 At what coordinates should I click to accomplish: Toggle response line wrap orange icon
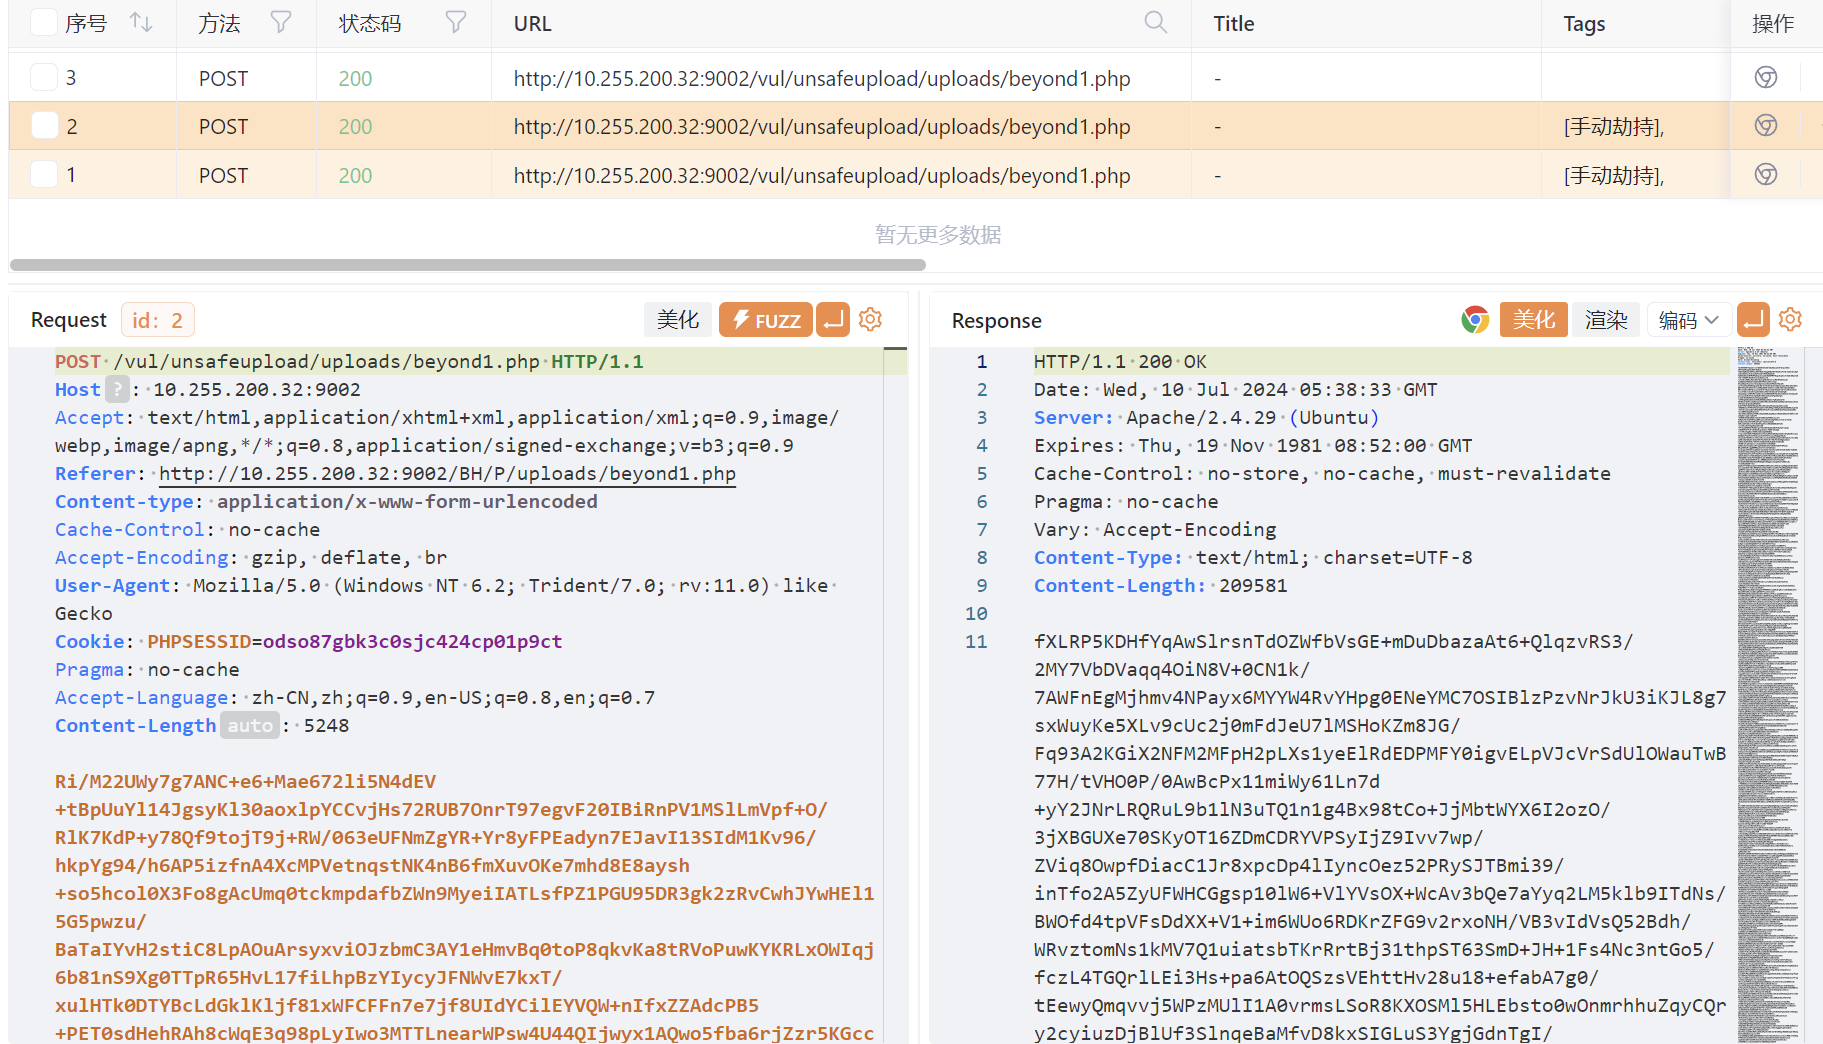click(1753, 320)
